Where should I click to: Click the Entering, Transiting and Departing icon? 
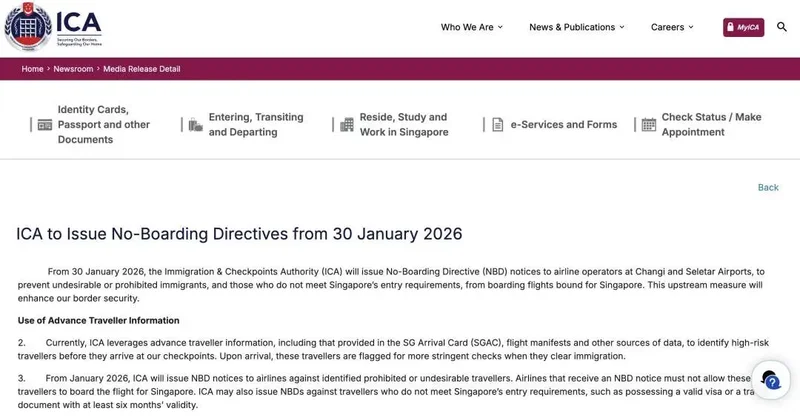click(x=195, y=125)
